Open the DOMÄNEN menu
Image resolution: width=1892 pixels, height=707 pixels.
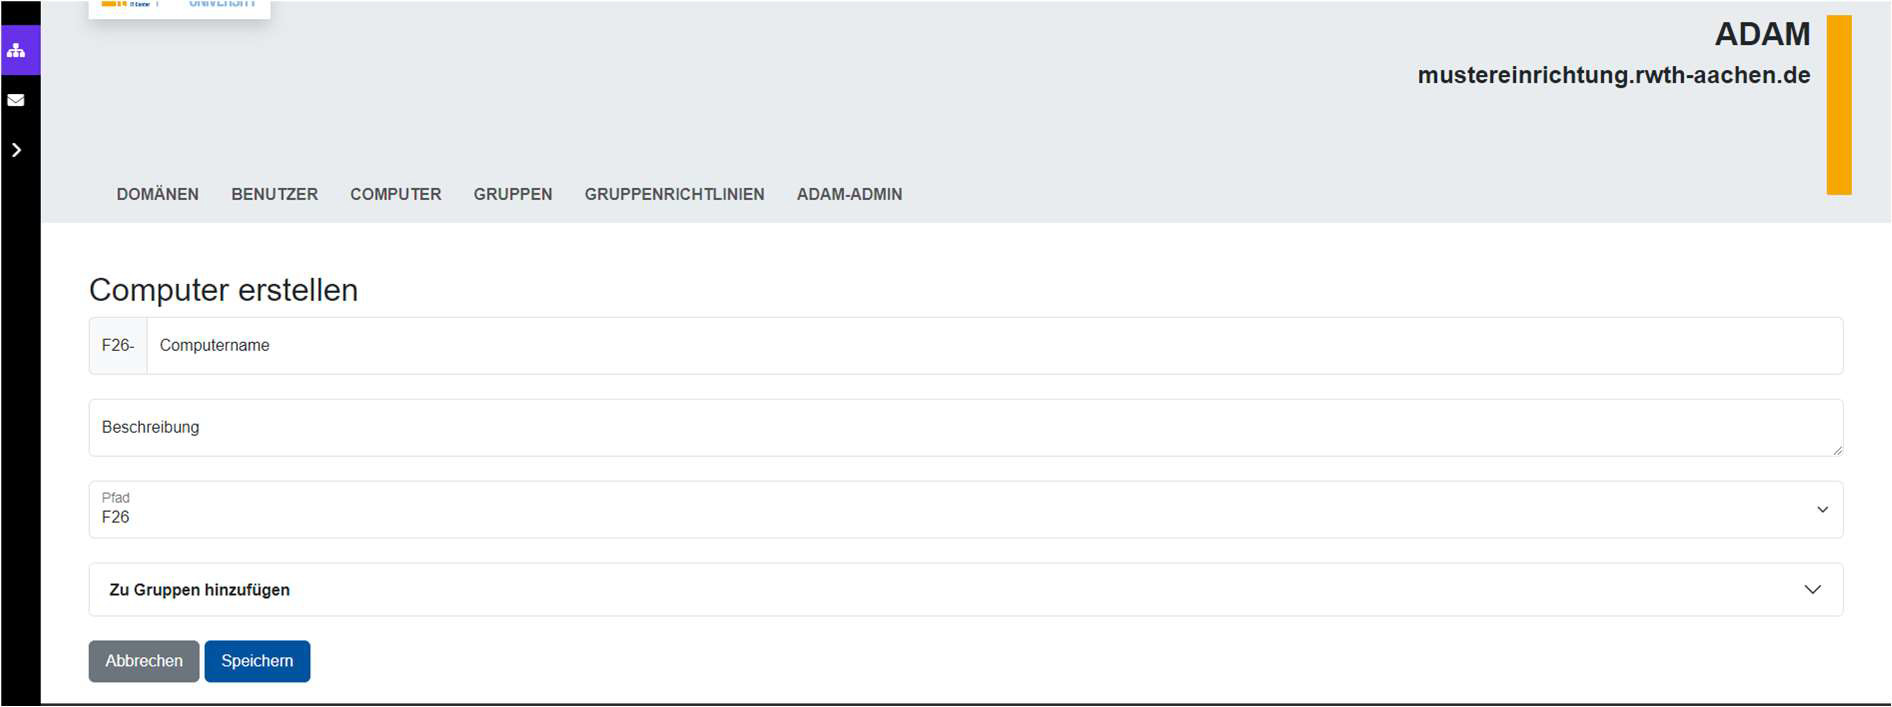(157, 194)
